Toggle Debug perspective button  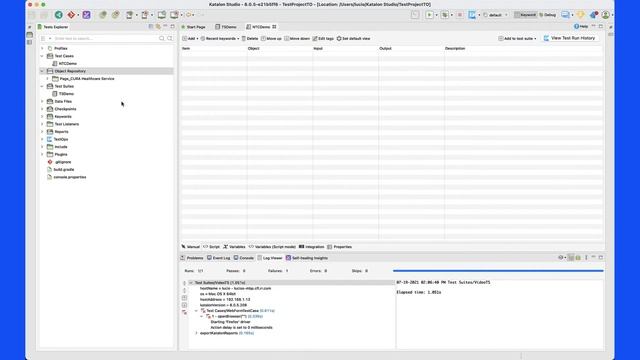(548, 15)
